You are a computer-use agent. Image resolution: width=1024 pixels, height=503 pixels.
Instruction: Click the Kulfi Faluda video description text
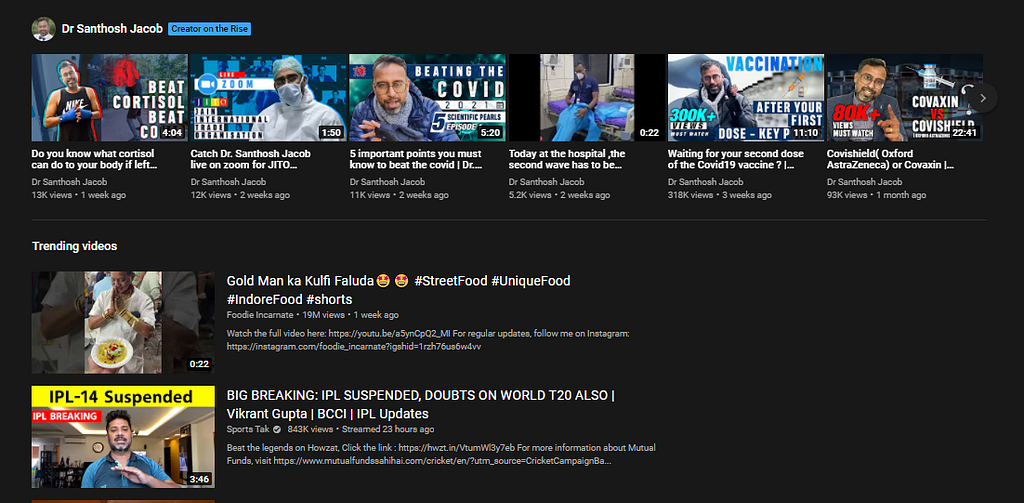(x=428, y=340)
